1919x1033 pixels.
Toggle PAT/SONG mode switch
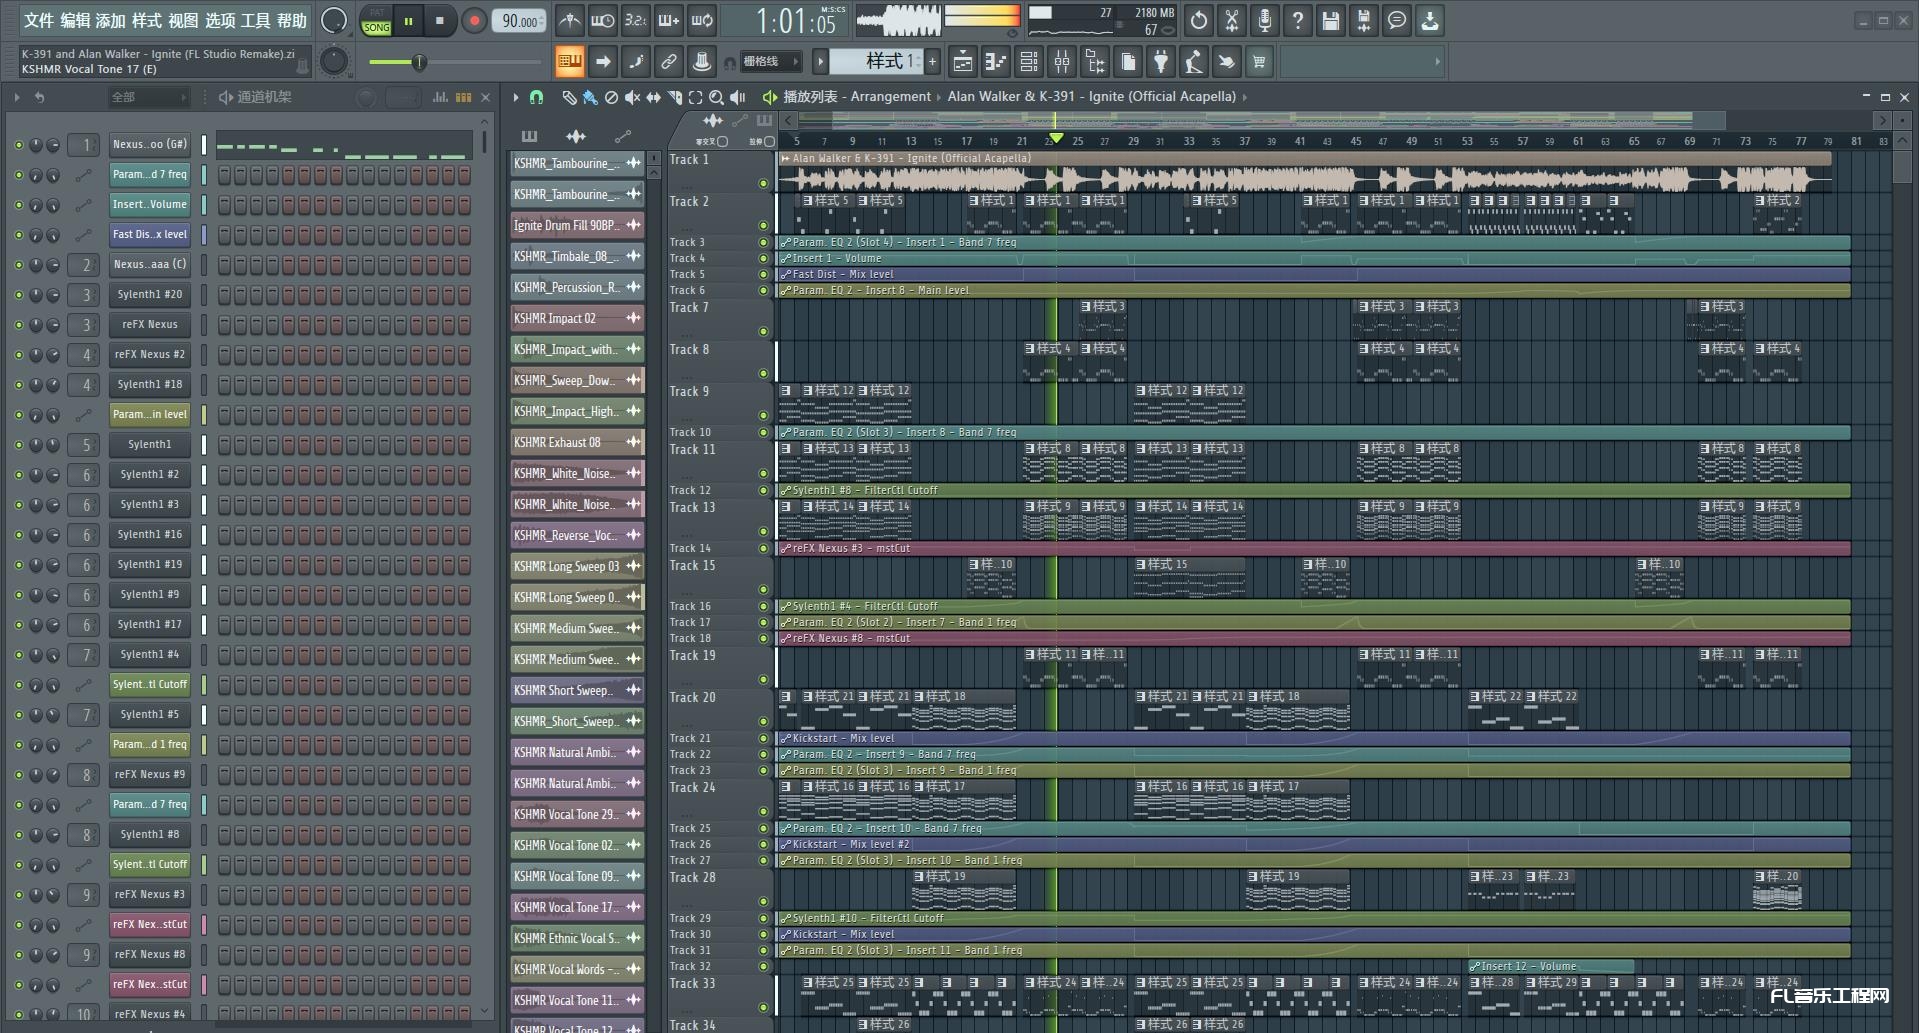376,21
